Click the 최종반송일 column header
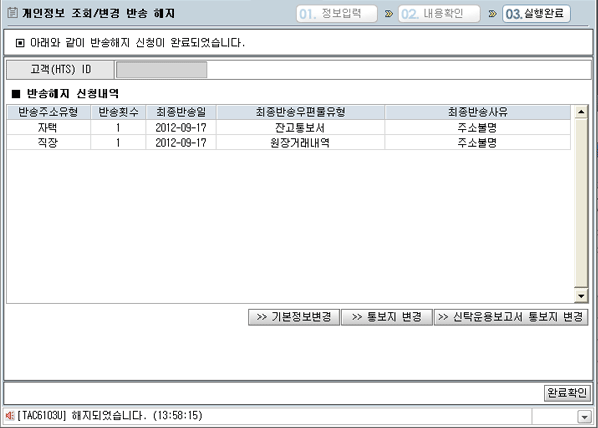 coord(181,112)
